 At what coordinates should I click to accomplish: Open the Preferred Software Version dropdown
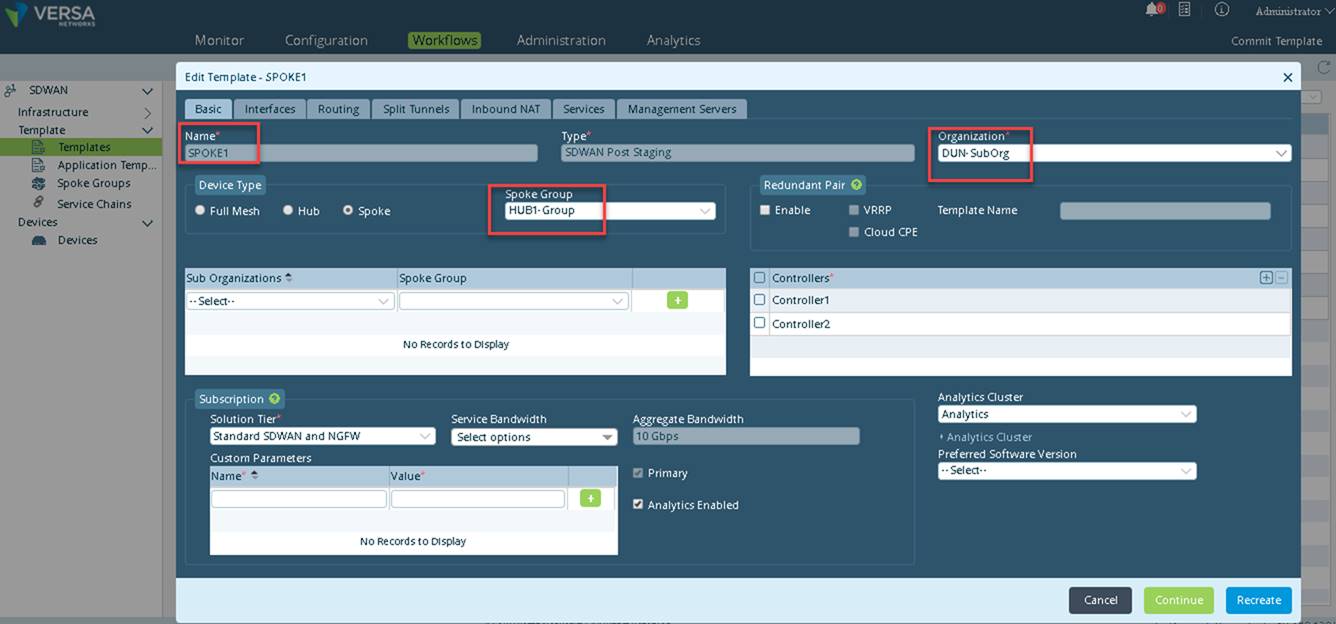pos(1067,471)
